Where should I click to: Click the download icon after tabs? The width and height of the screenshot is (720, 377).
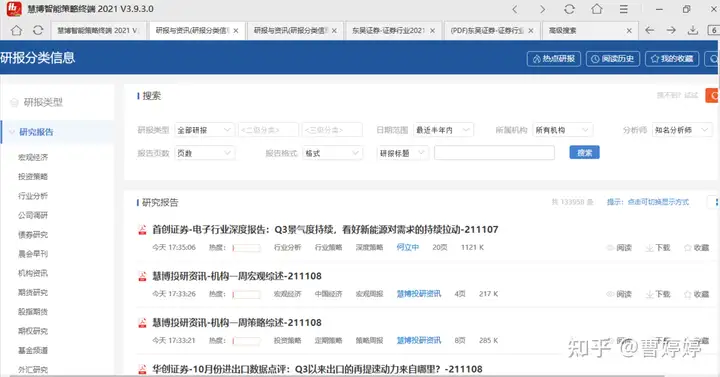(x=693, y=30)
